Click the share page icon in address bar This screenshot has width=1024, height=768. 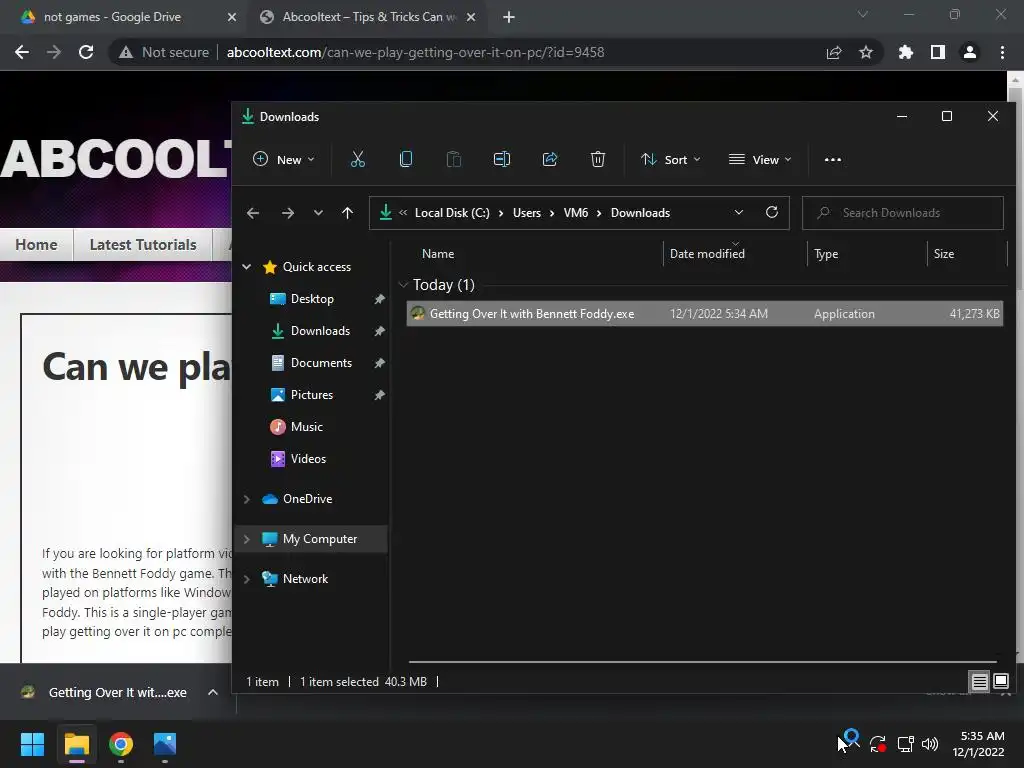(834, 52)
